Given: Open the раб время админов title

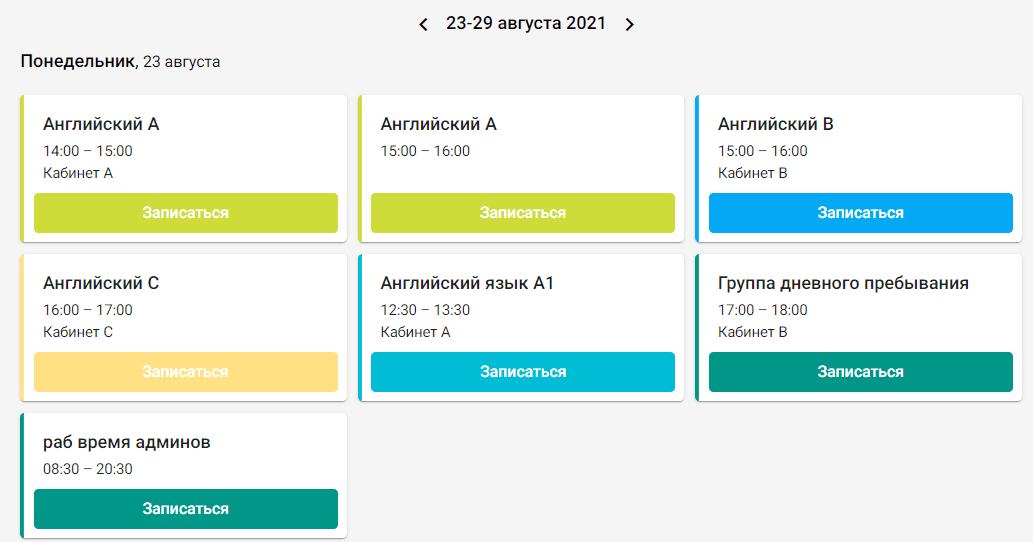Looking at the screenshot, I should (x=127, y=443).
